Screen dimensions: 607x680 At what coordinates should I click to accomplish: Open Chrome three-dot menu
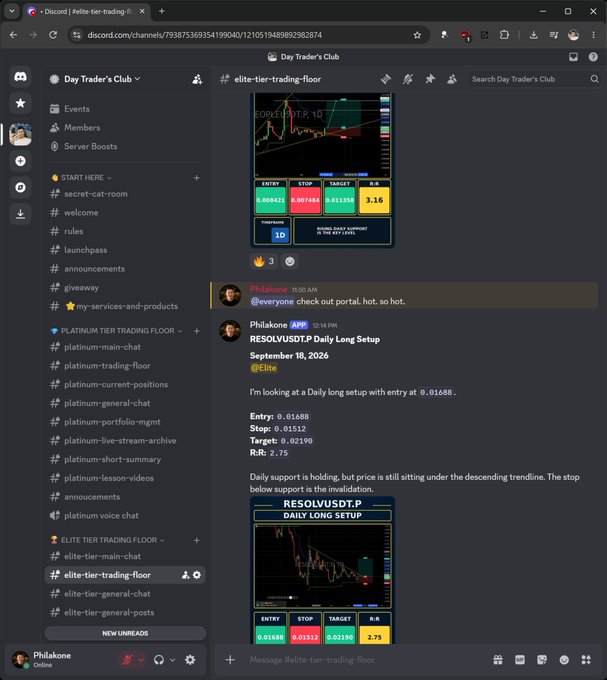tap(593, 35)
